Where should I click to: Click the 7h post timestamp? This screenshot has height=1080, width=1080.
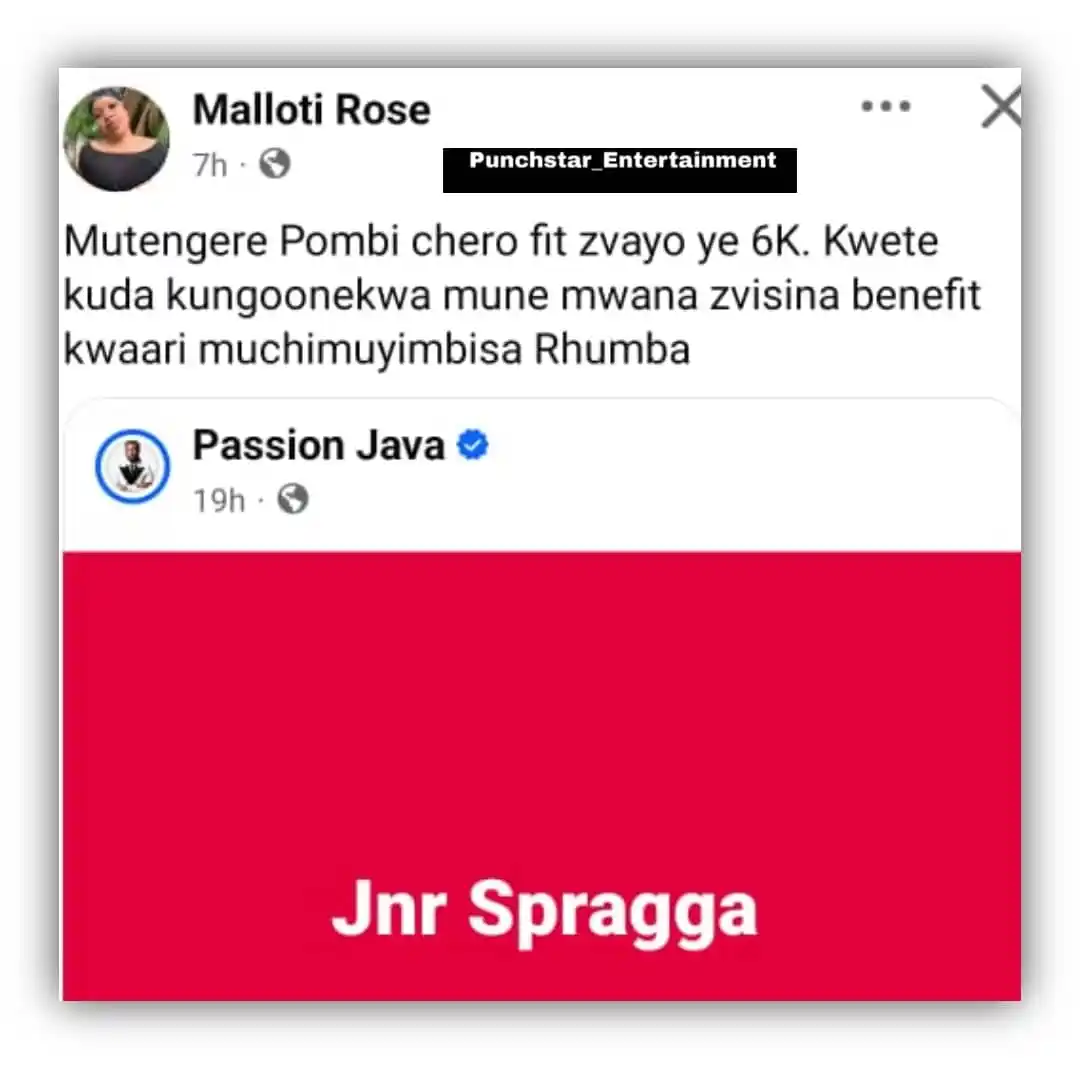(x=210, y=165)
